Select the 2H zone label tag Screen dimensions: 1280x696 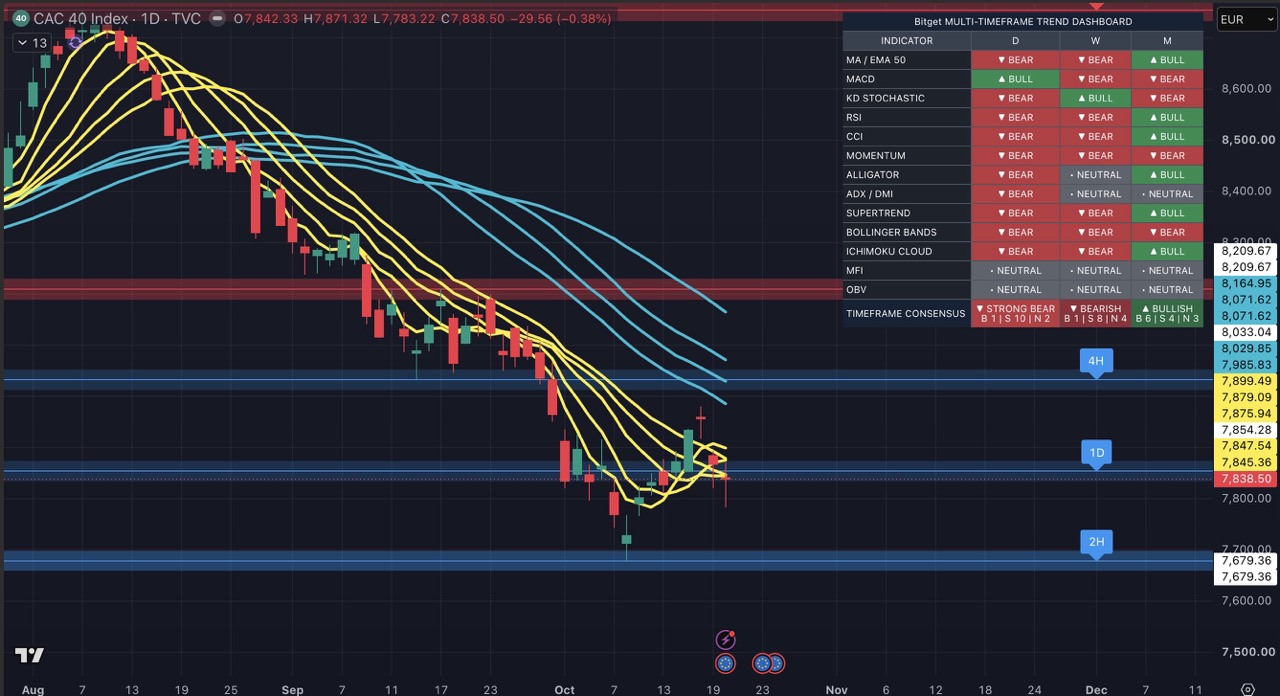click(x=1096, y=544)
